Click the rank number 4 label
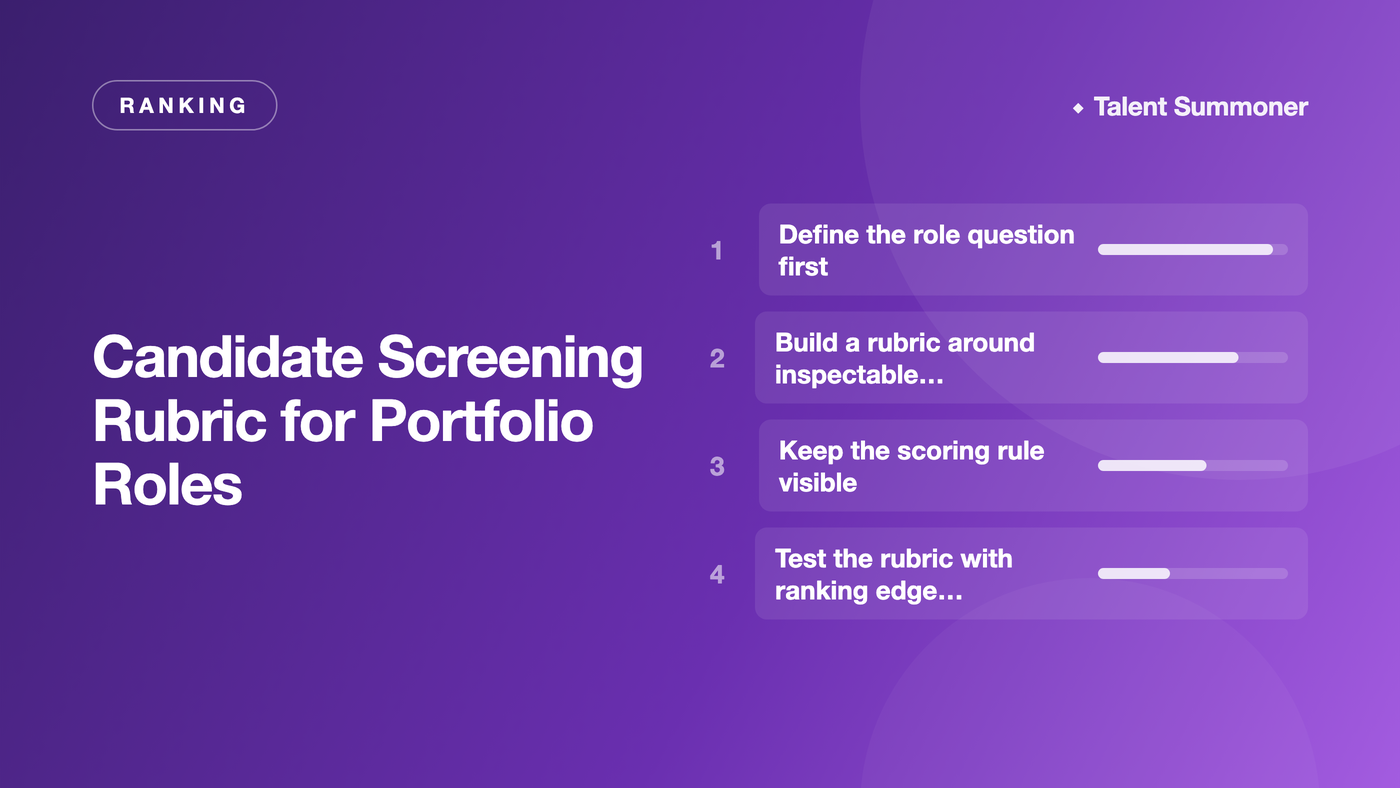 click(x=717, y=574)
